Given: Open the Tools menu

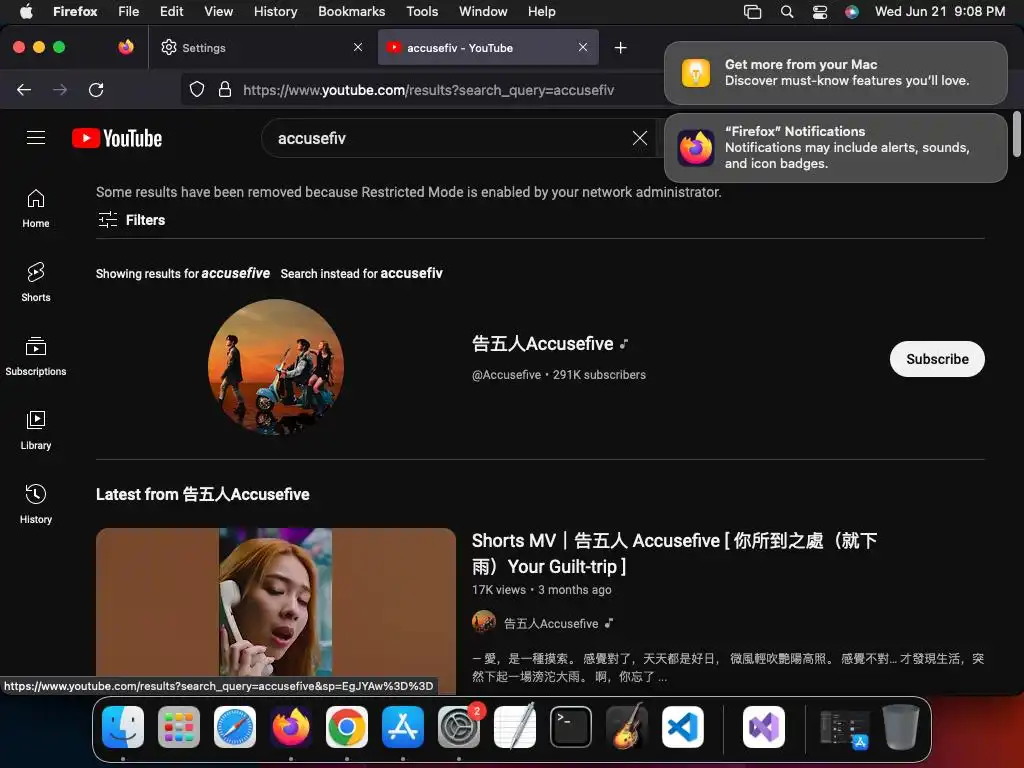Looking at the screenshot, I should (422, 12).
